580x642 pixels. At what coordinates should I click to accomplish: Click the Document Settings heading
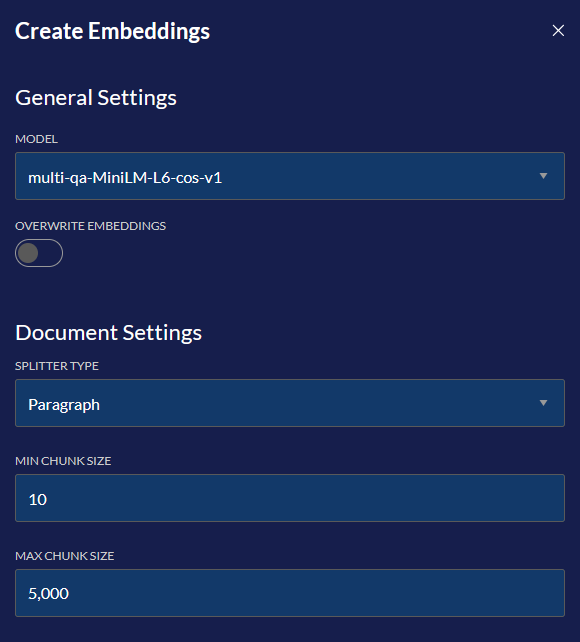(x=108, y=332)
